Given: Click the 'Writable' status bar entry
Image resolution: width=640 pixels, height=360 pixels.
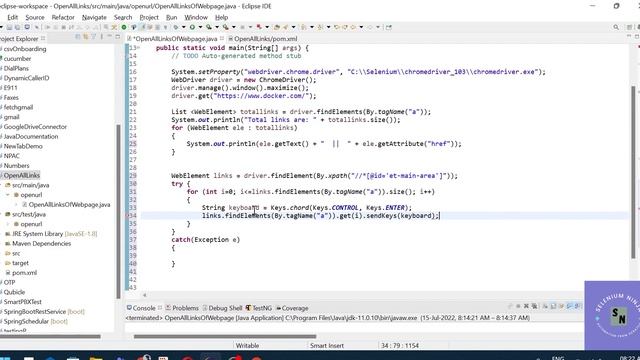Looking at the screenshot, I should click(247, 345).
